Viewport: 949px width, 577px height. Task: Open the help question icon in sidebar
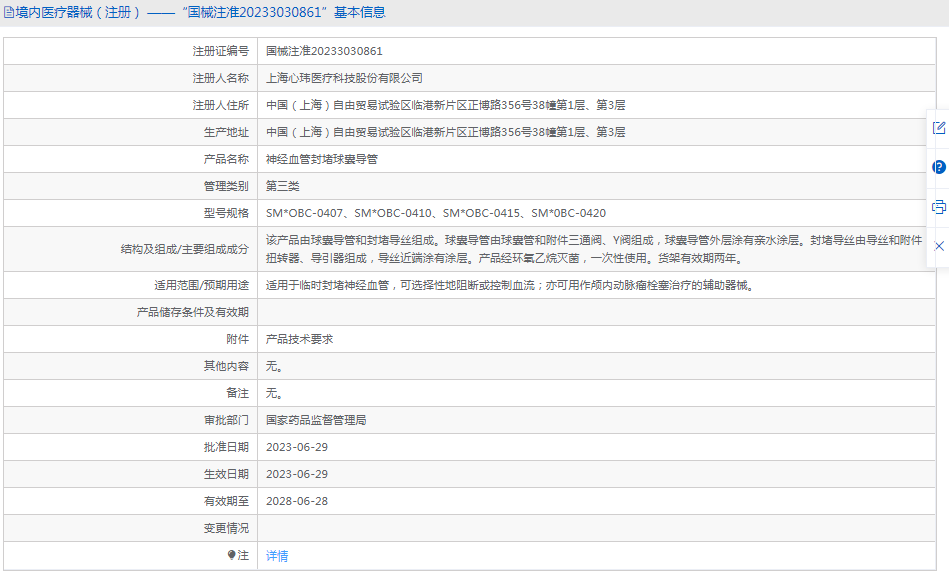pyautogui.click(x=939, y=167)
